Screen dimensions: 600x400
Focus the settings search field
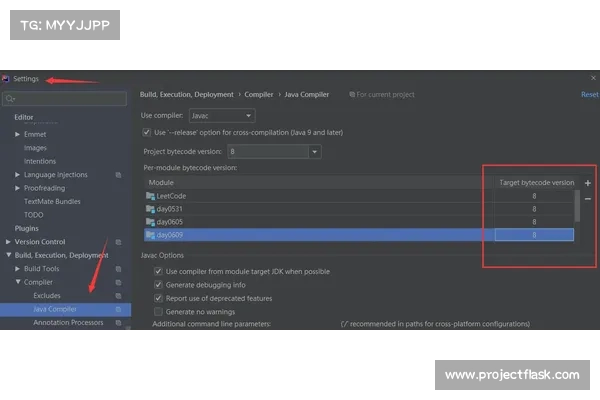(x=64, y=99)
